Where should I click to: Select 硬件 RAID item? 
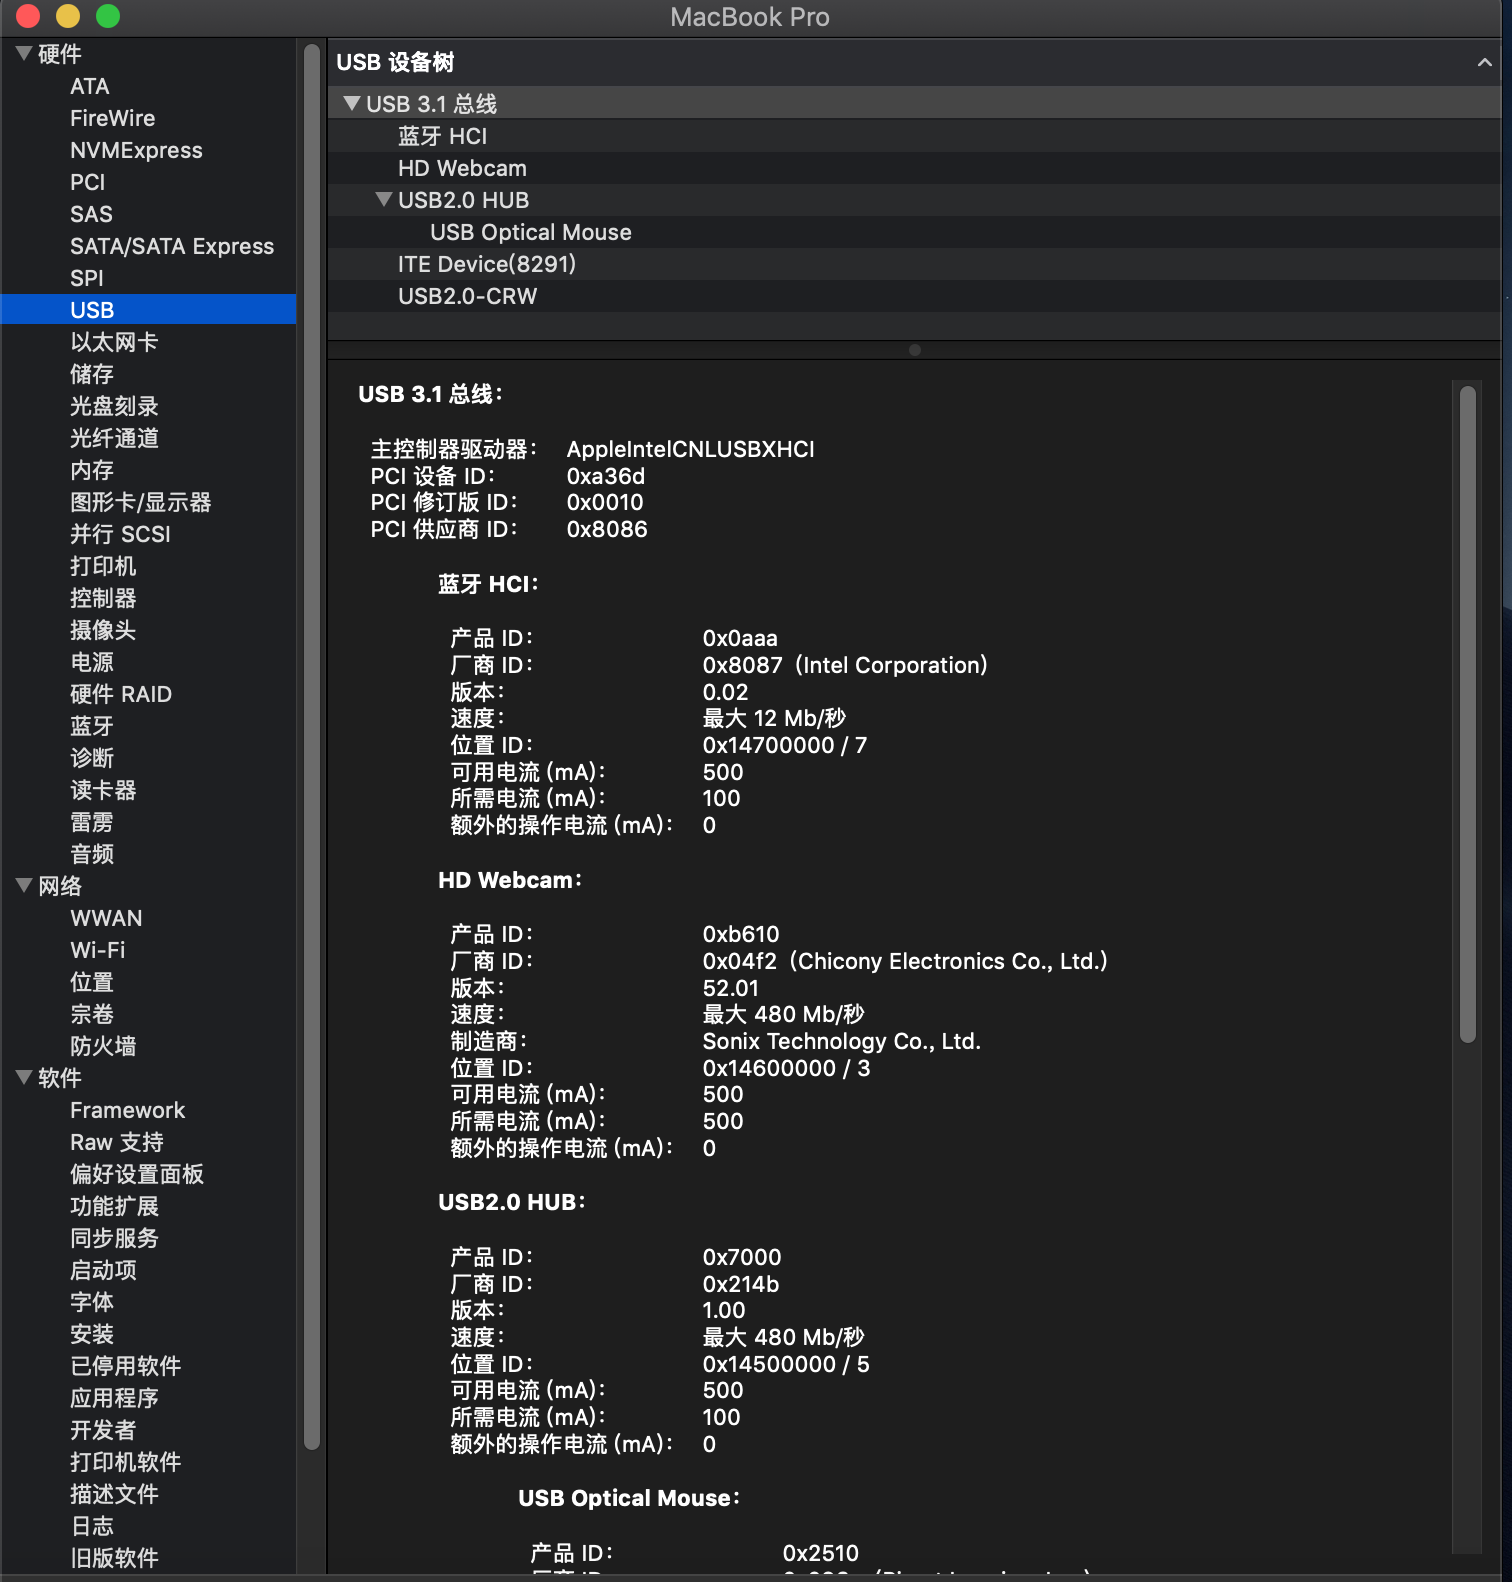(x=121, y=694)
